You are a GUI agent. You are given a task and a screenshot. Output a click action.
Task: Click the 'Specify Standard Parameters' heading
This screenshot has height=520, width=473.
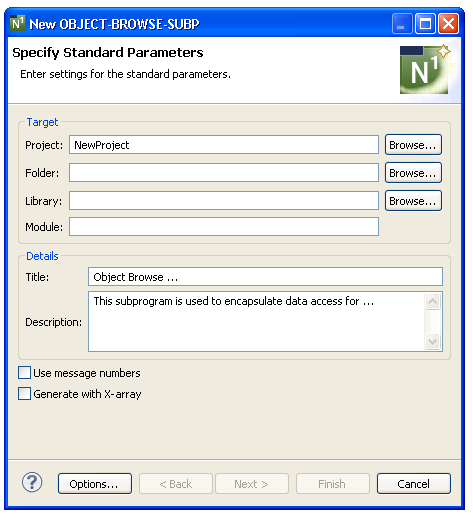point(108,53)
